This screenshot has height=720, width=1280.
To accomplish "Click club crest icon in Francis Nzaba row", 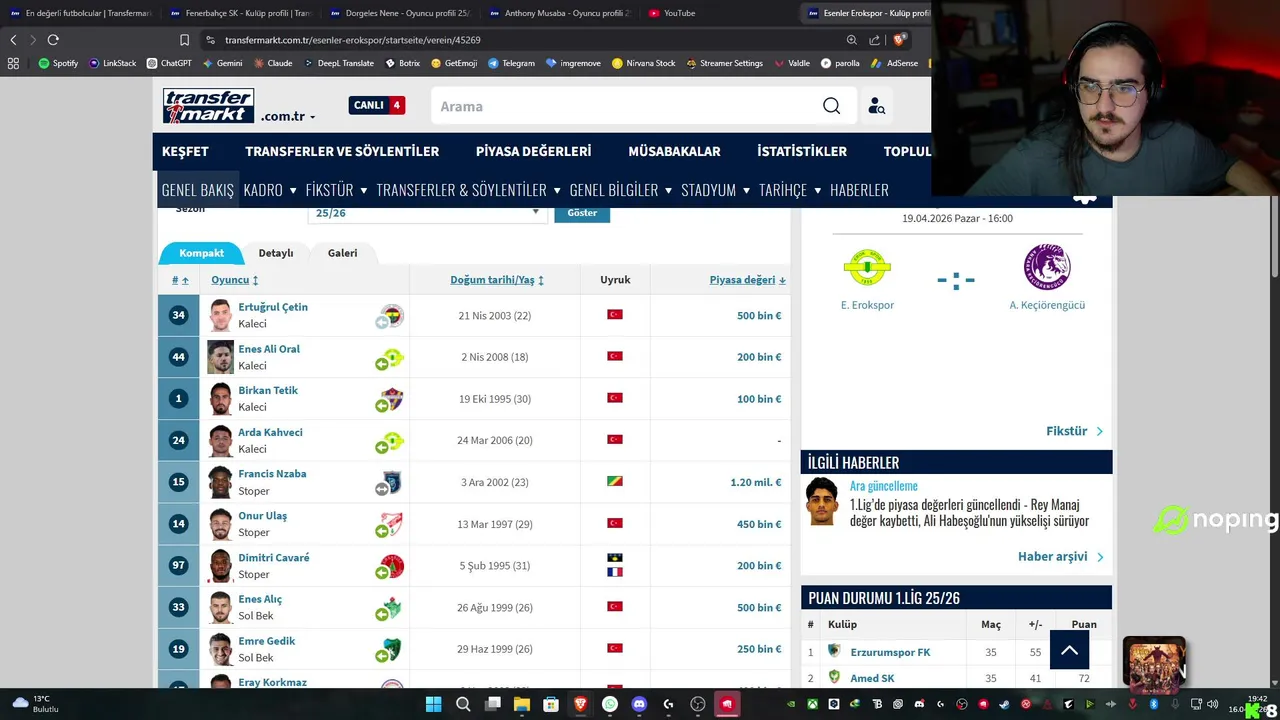I will (x=391, y=482).
